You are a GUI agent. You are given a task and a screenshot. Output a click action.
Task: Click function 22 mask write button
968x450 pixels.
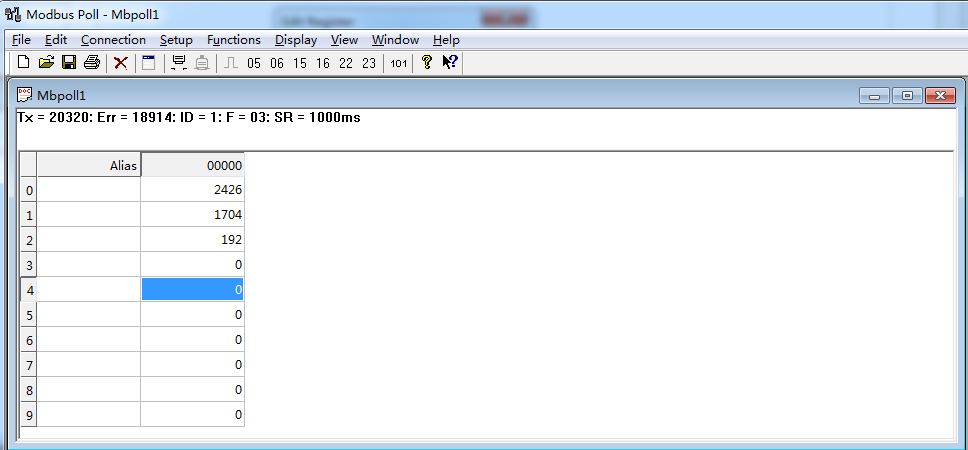(x=346, y=63)
